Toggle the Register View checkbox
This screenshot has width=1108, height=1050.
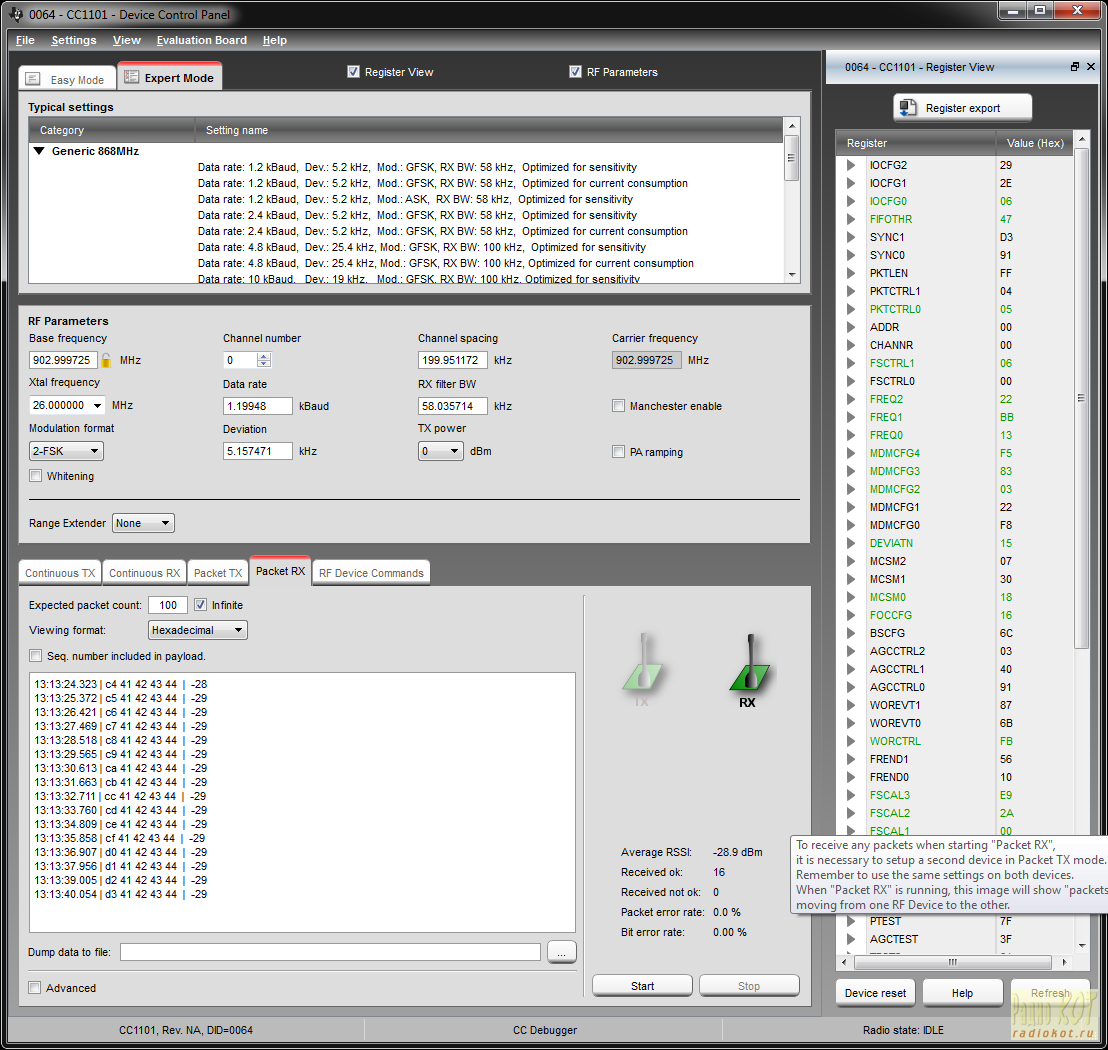353,71
